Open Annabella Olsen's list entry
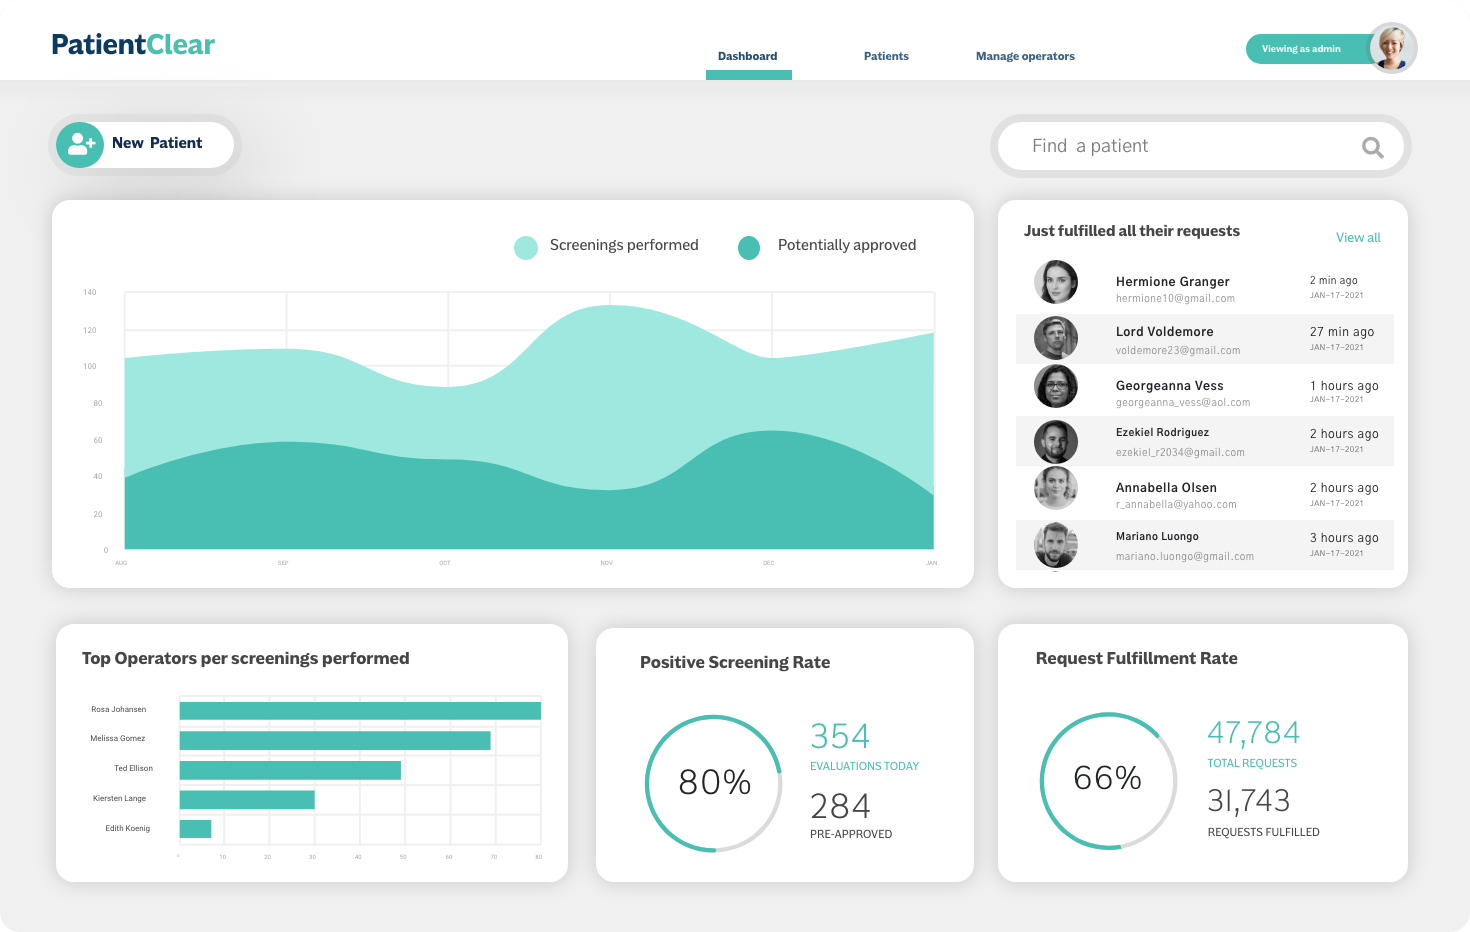Image resolution: width=1470 pixels, height=932 pixels. coord(1205,494)
